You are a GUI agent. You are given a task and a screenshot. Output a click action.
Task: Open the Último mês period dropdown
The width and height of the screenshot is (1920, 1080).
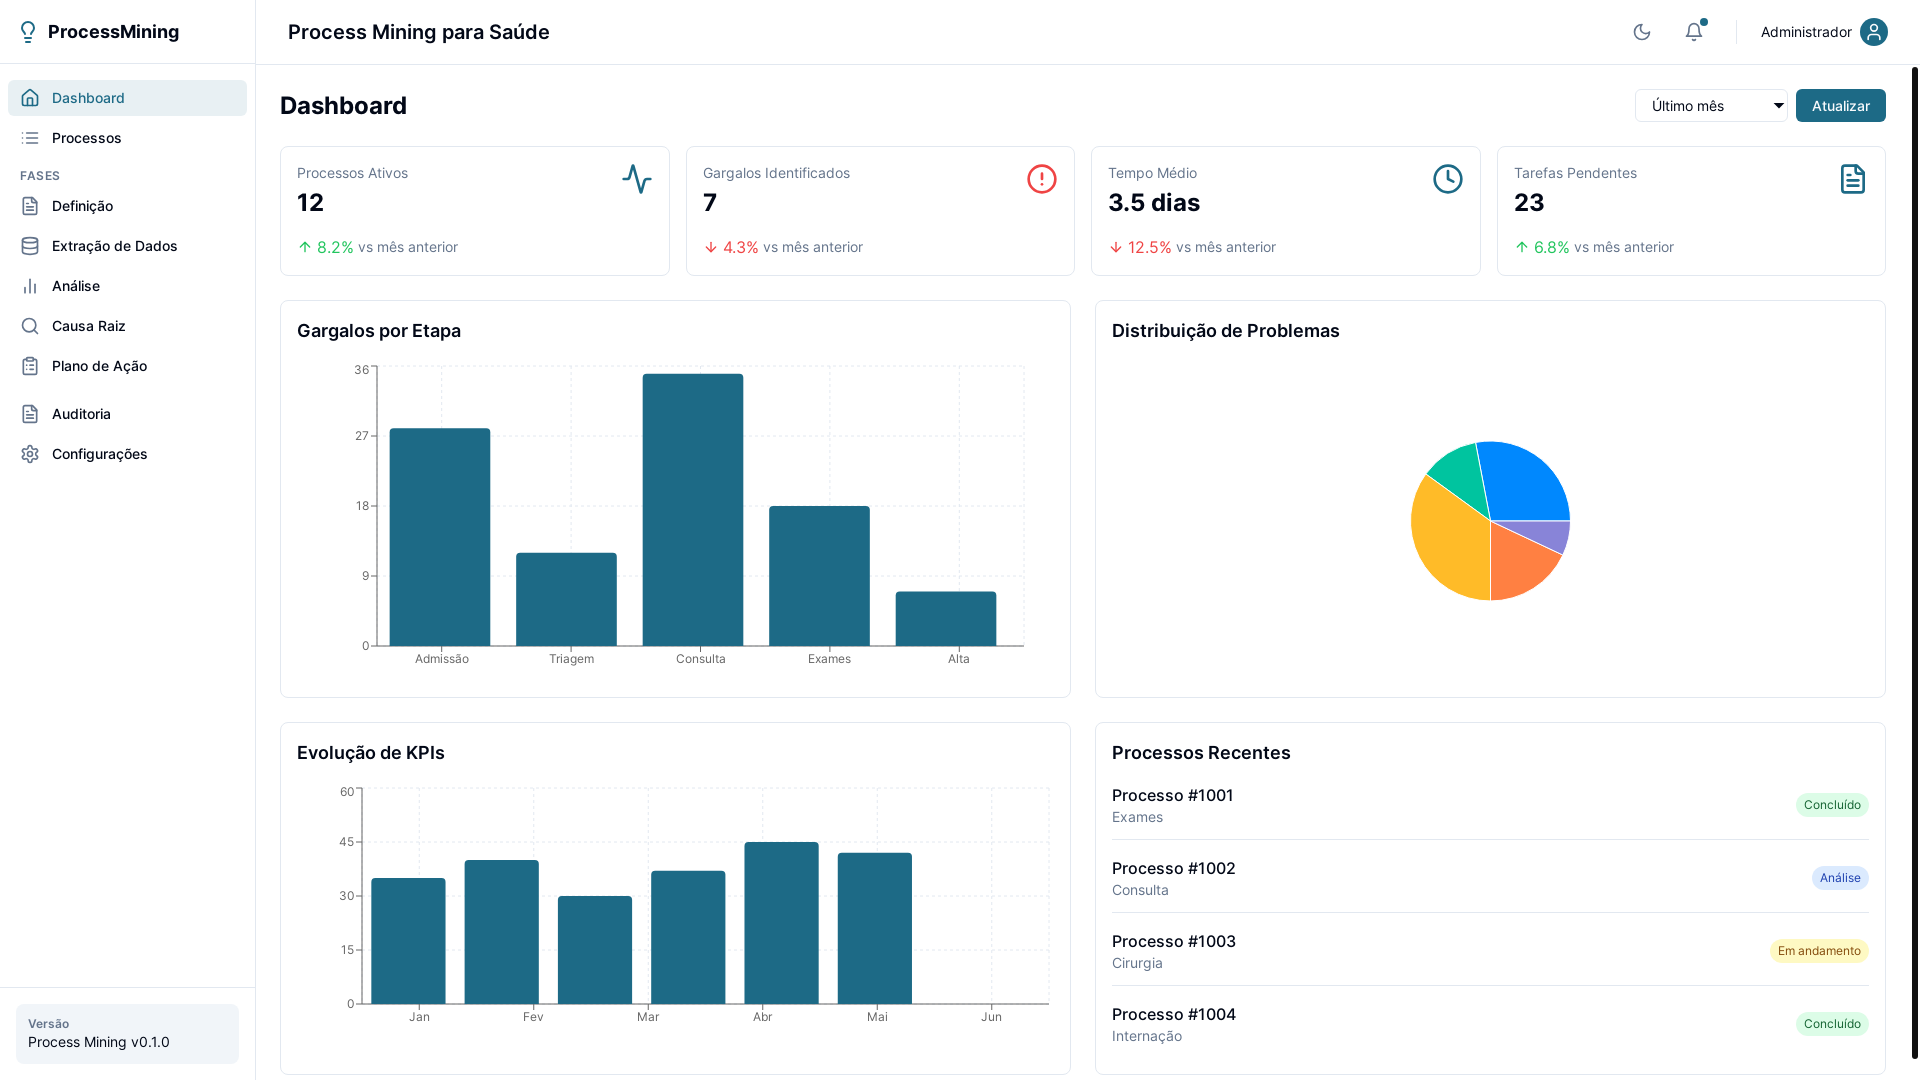pyautogui.click(x=1711, y=106)
